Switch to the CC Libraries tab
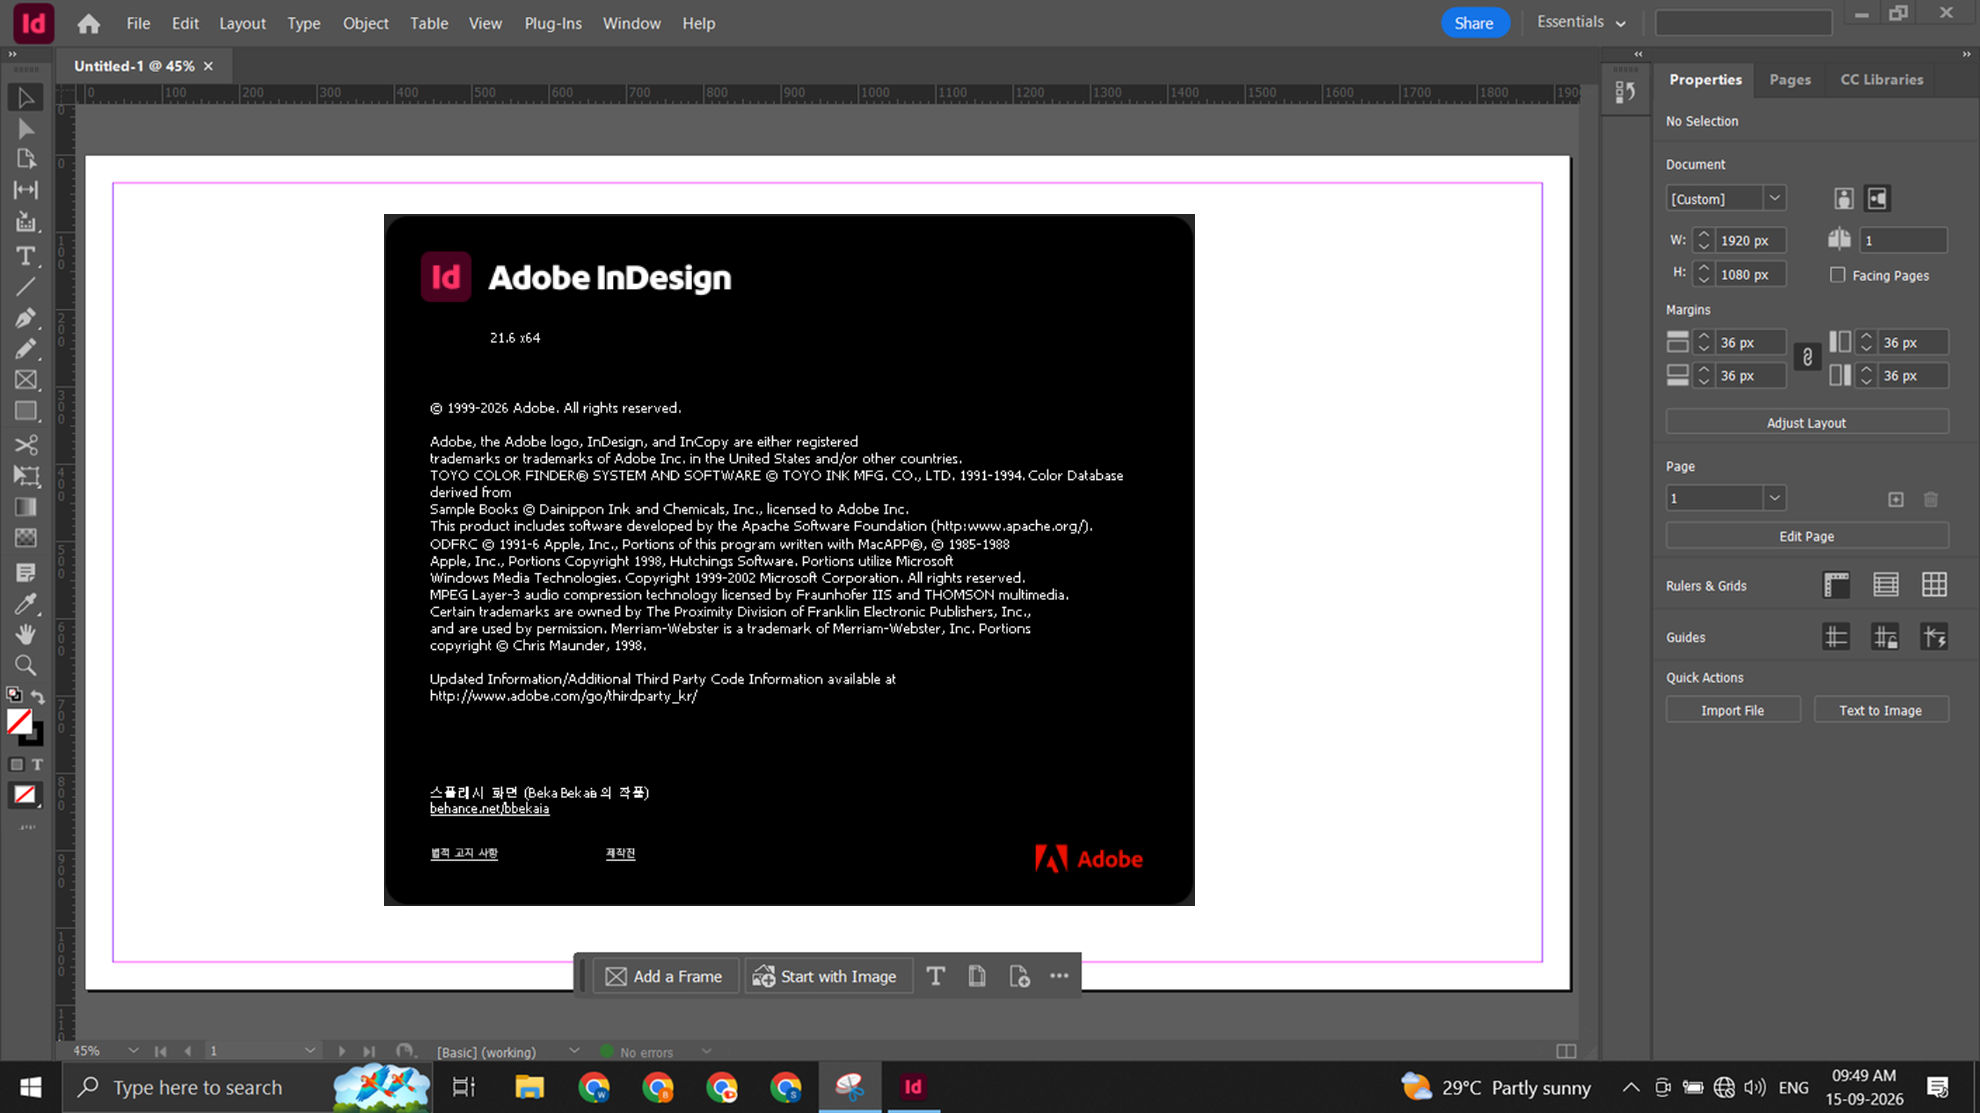This screenshot has height=1113, width=1980. click(1881, 79)
